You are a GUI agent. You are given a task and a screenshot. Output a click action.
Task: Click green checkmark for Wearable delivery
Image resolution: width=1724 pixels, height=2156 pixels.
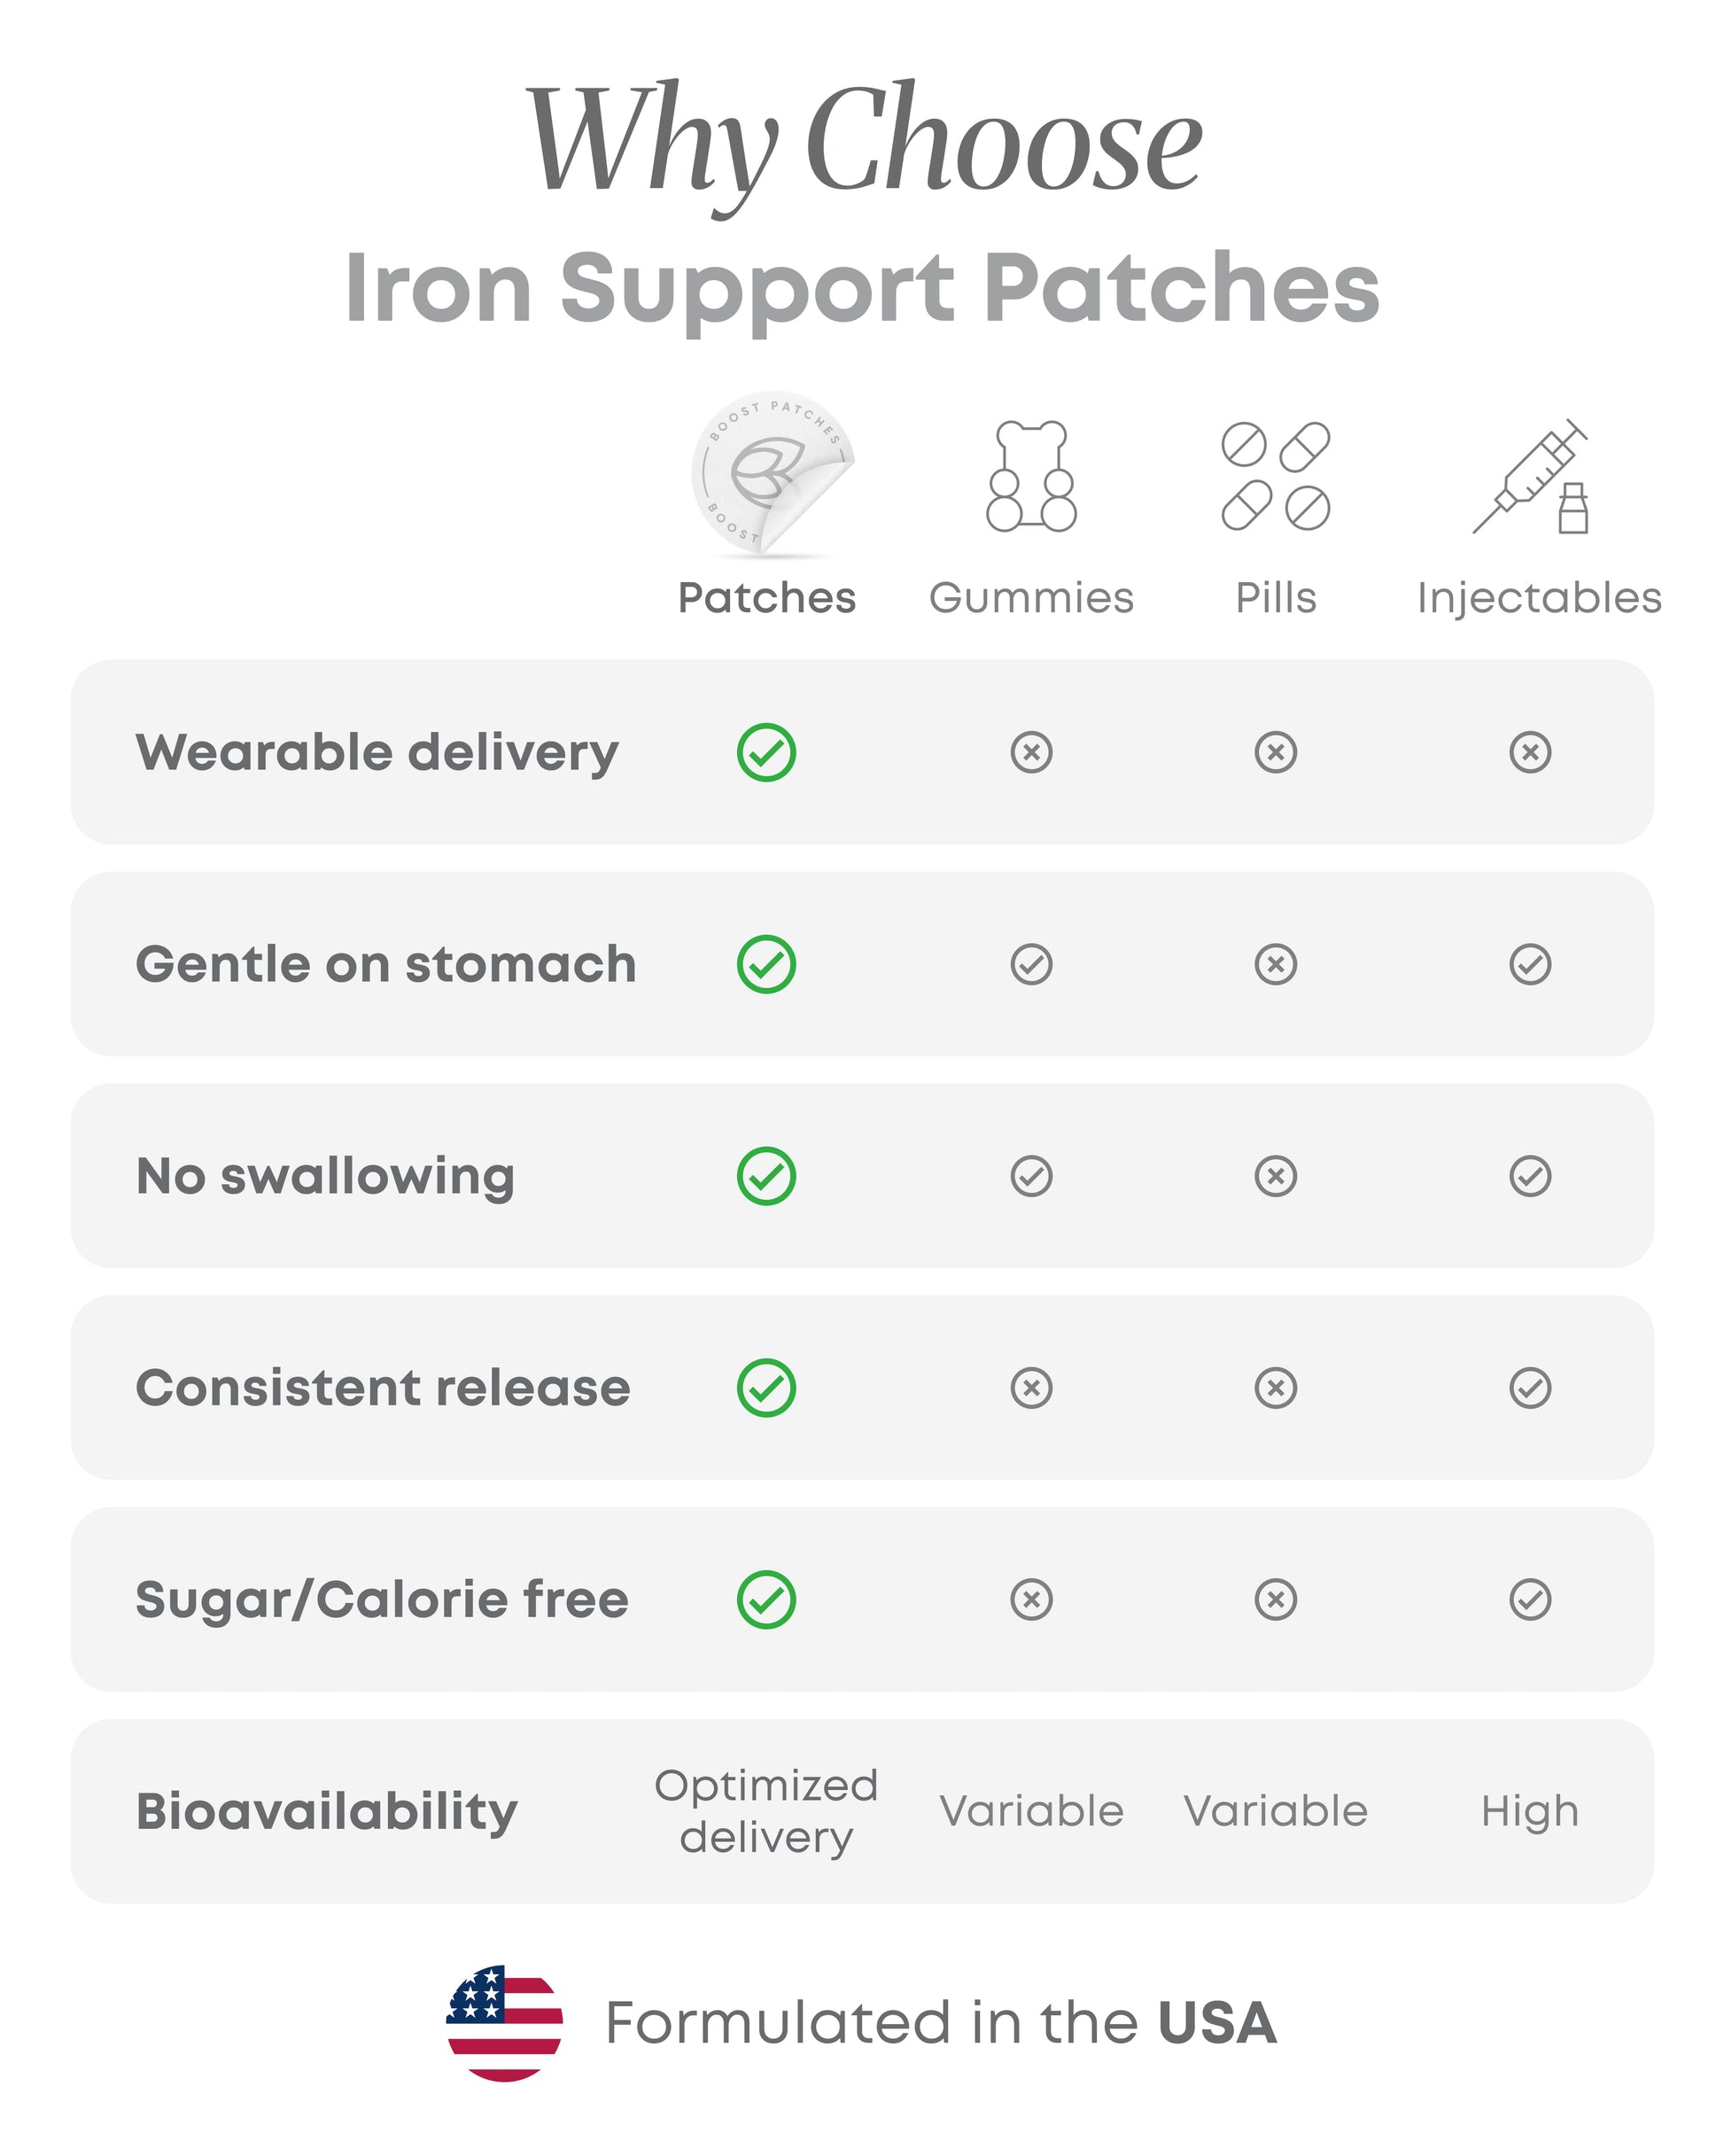(766, 752)
